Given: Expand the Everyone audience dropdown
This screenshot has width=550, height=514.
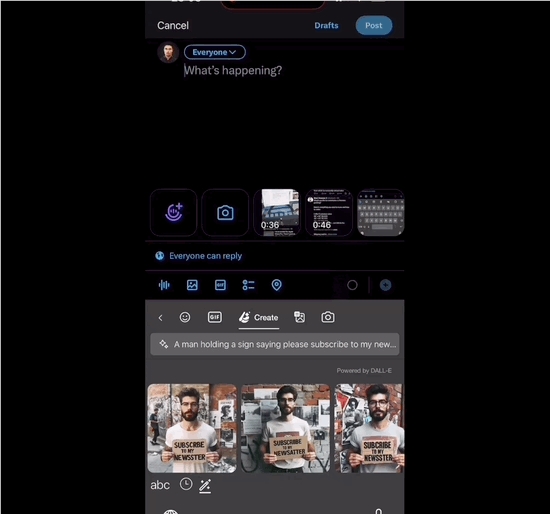Looking at the screenshot, I should (x=215, y=52).
